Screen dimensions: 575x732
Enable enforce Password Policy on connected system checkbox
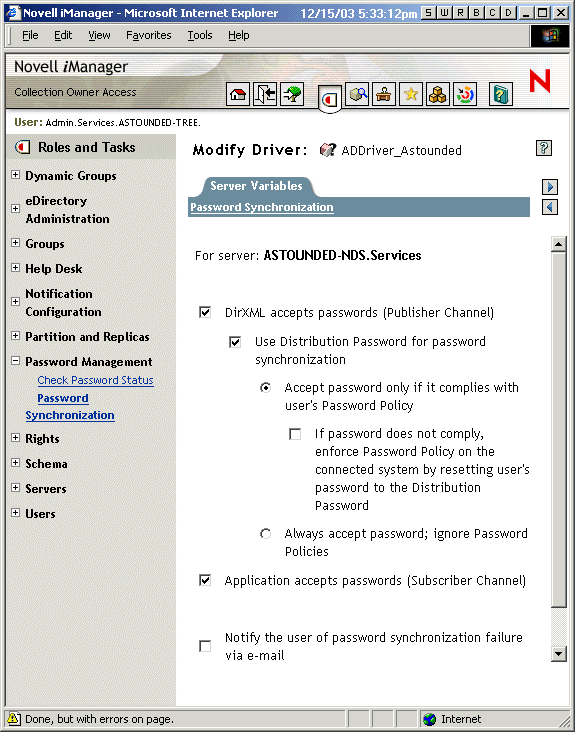click(295, 434)
